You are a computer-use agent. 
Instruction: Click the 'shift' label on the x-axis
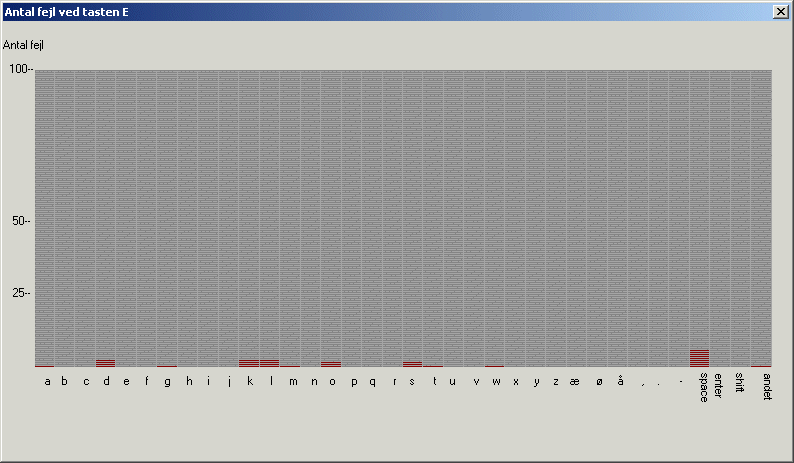tap(739, 383)
